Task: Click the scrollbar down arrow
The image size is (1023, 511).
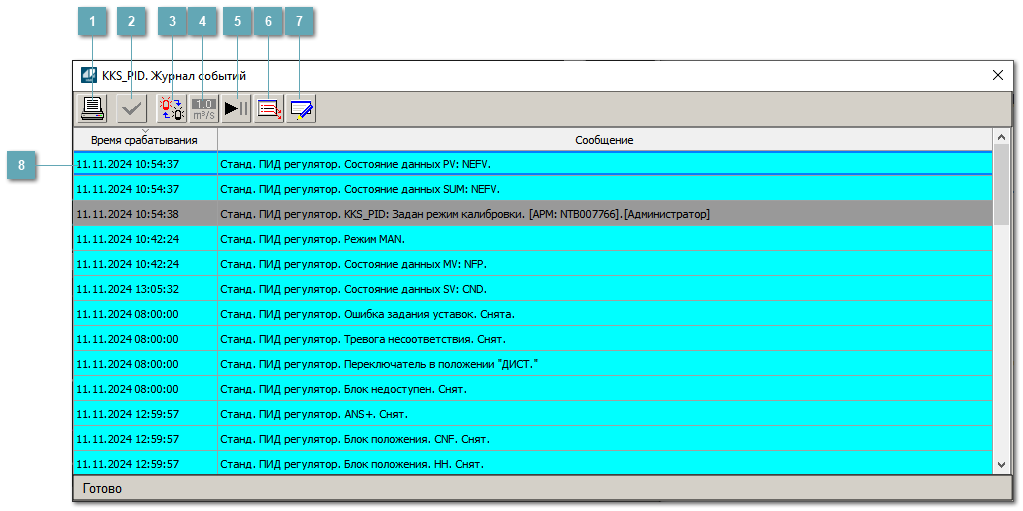Action: point(1001,464)
